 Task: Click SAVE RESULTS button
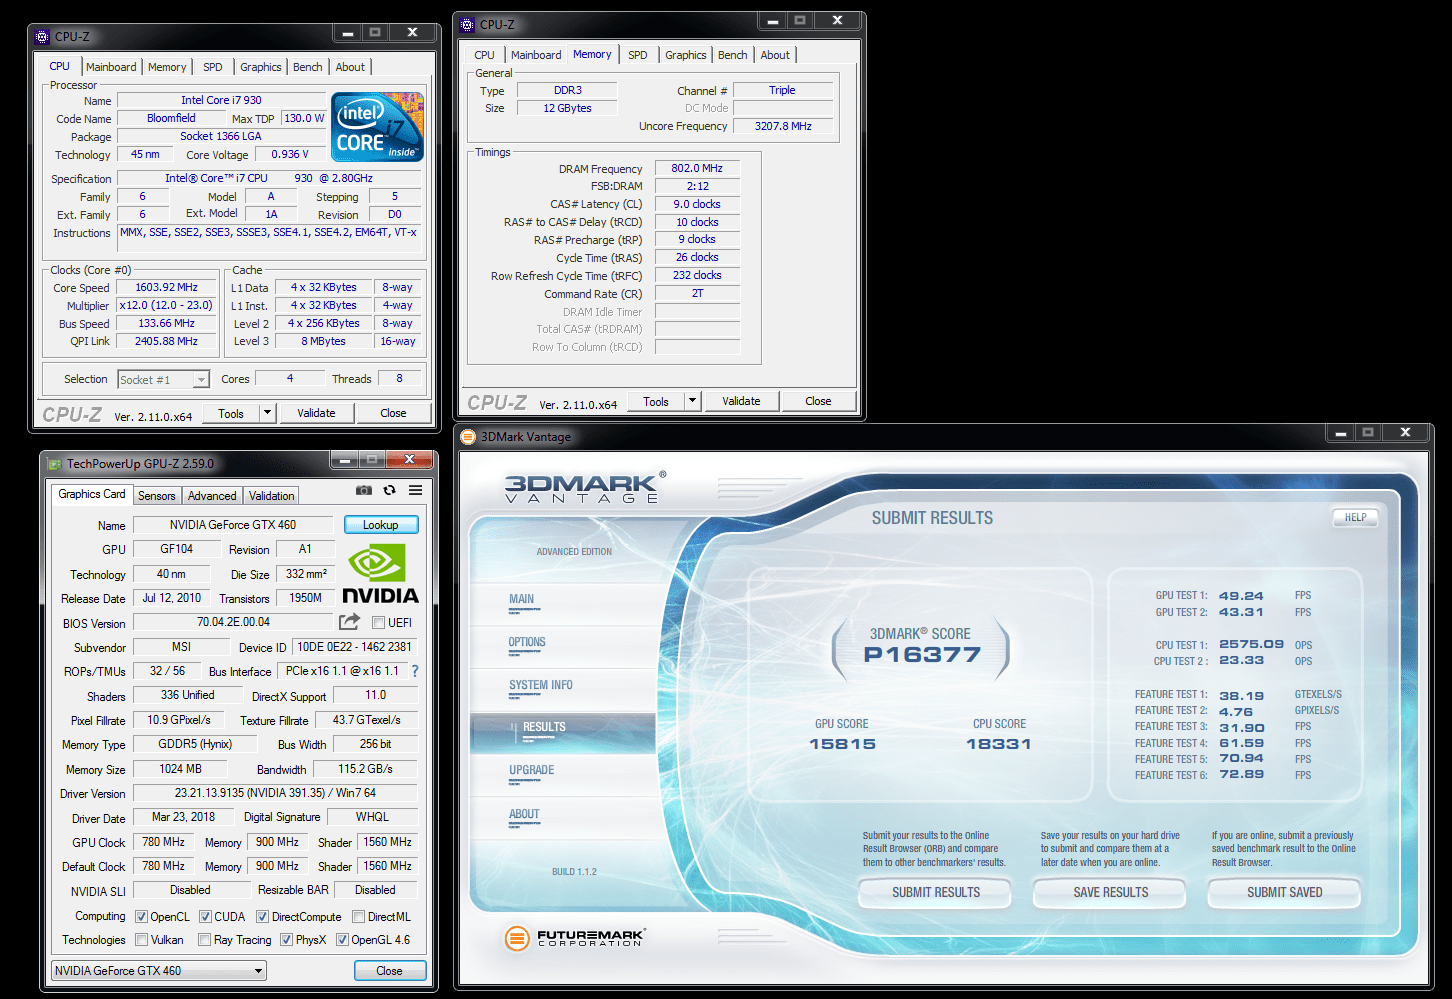[1111, 892]
